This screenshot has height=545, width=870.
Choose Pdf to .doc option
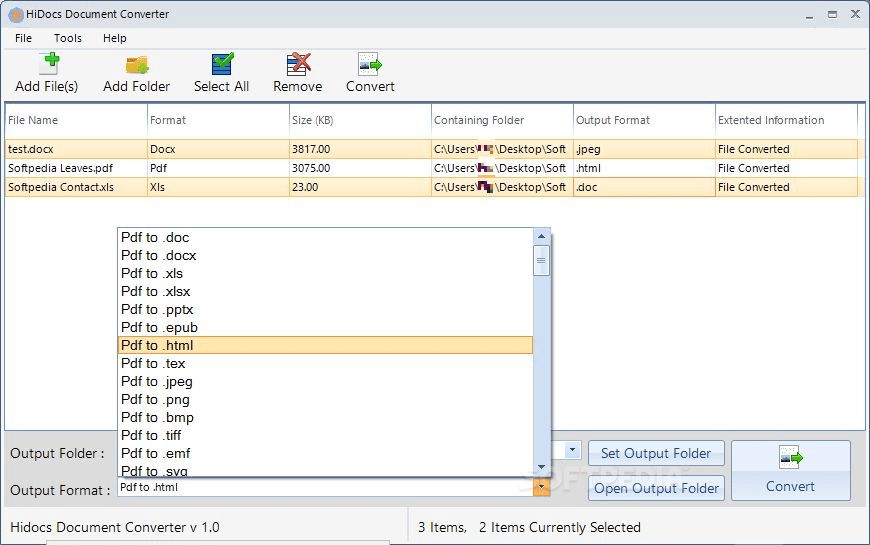325,238
